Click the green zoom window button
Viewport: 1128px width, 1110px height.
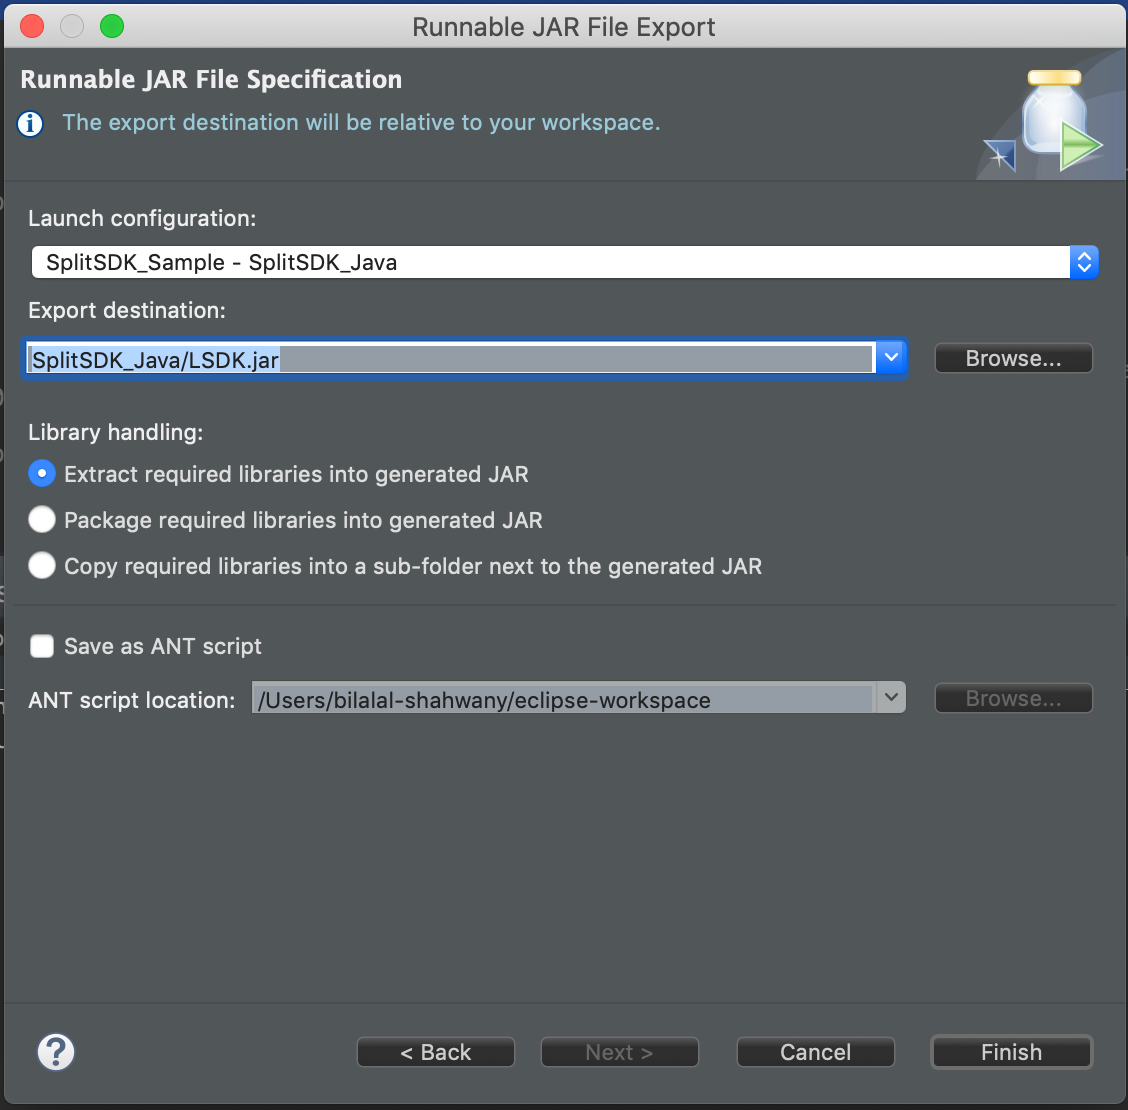click(112, 26)
